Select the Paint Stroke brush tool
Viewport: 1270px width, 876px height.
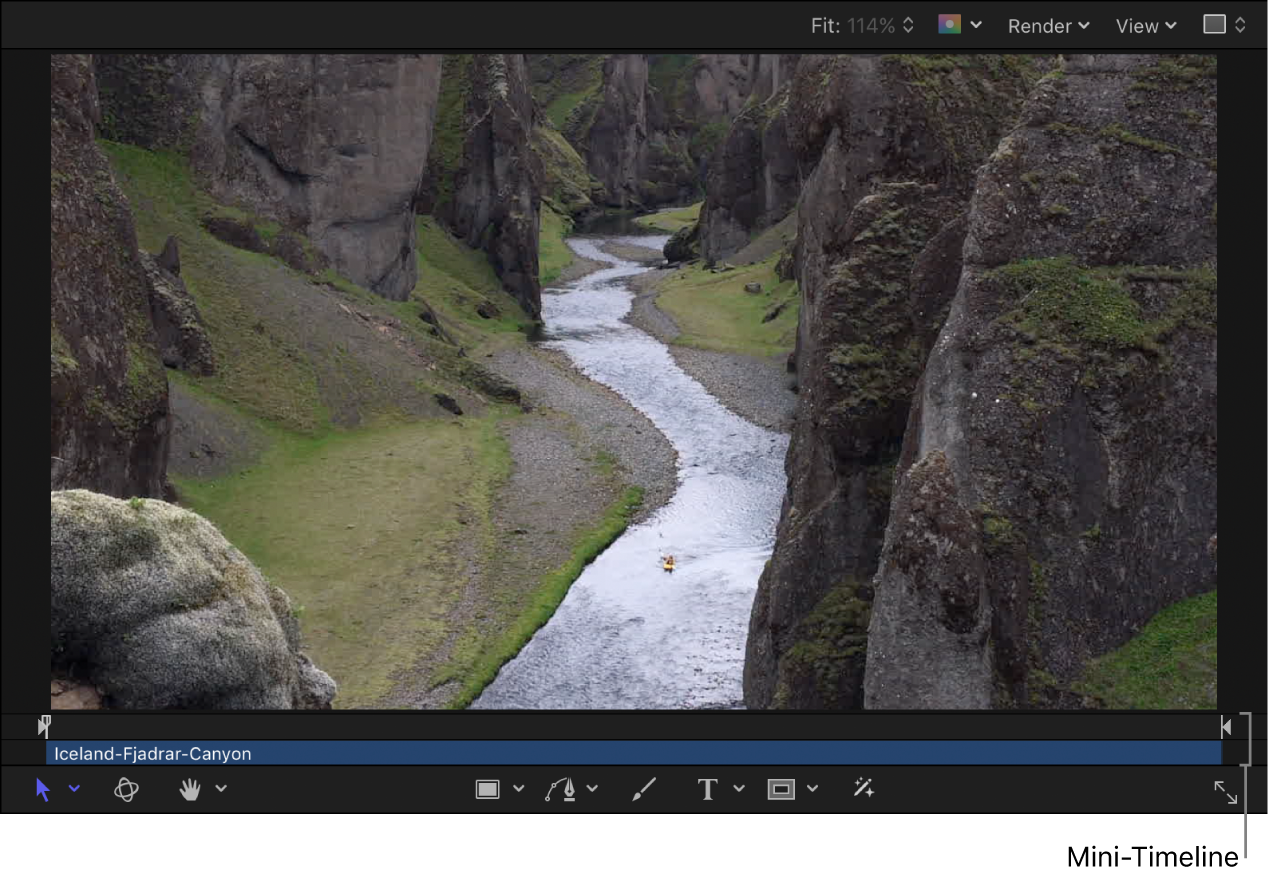645,790
